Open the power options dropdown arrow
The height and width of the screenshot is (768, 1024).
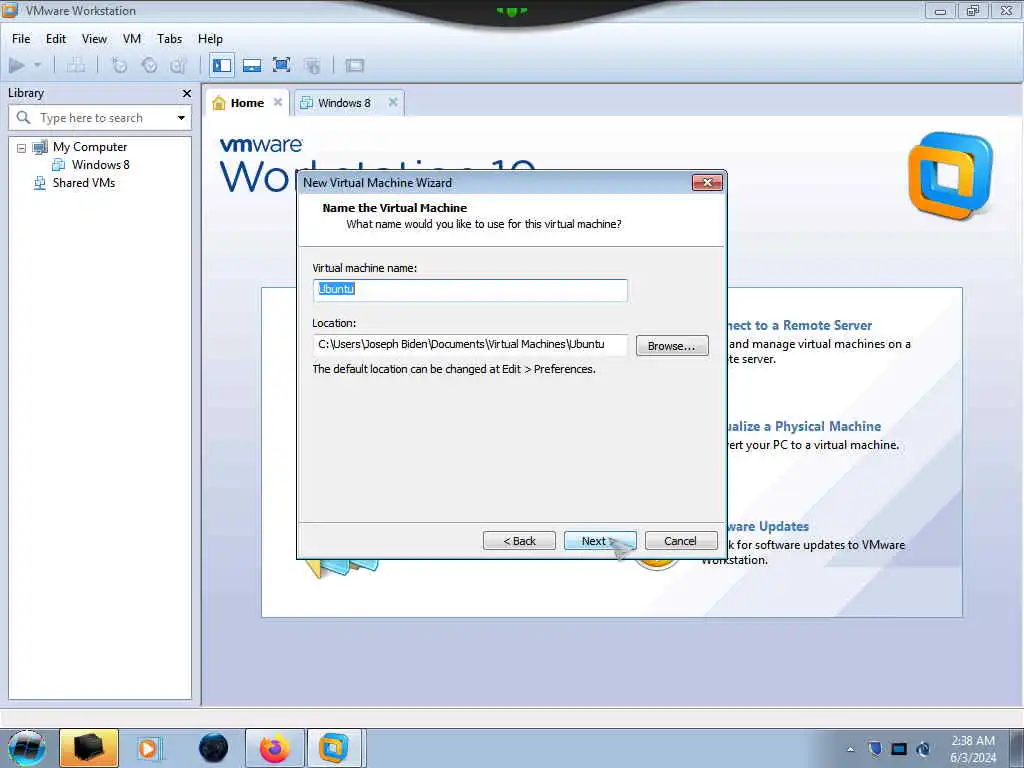coord(37,65)
